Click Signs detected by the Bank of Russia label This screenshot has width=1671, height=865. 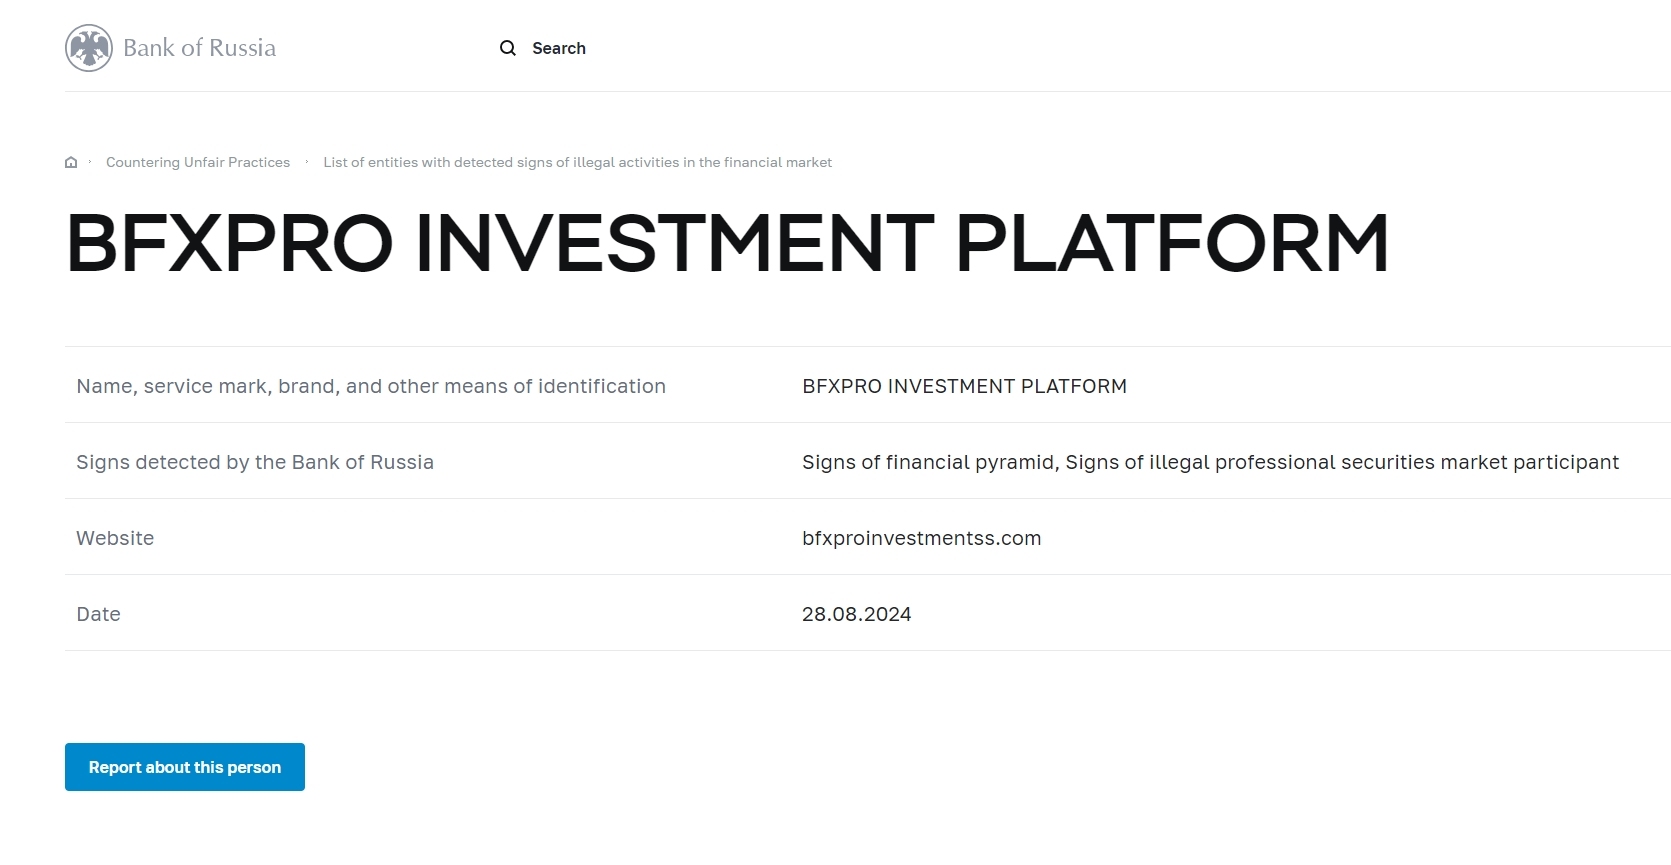[255, 462]
